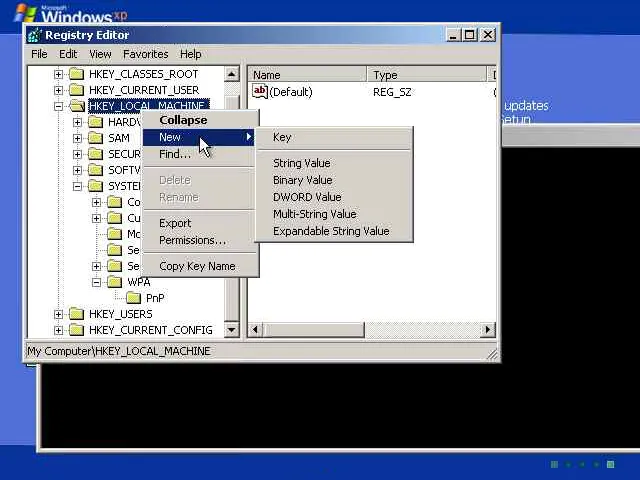The height and width of the screenshot is (480, 640).
Task: Click the HARDWARE key folder icon
Action: point(96,122)
